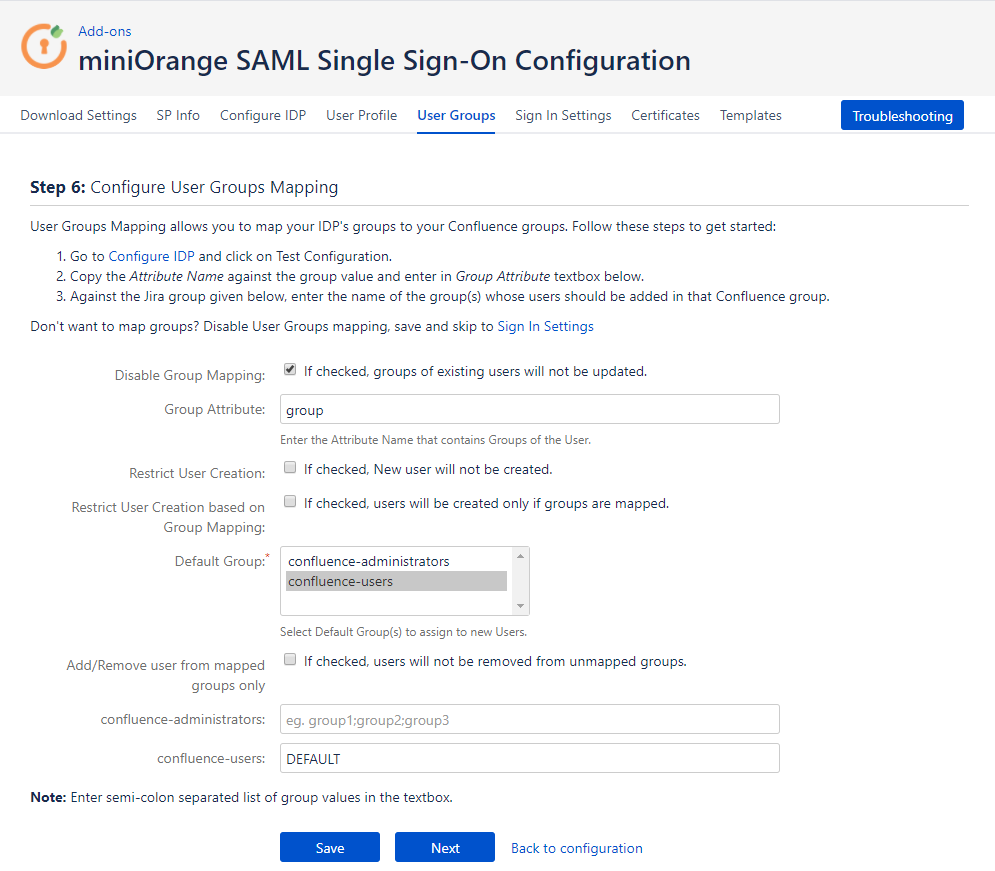Focus the confluence-administrators mapping field
This screenshot has height=871, width=995.
[x=530, y=720]
